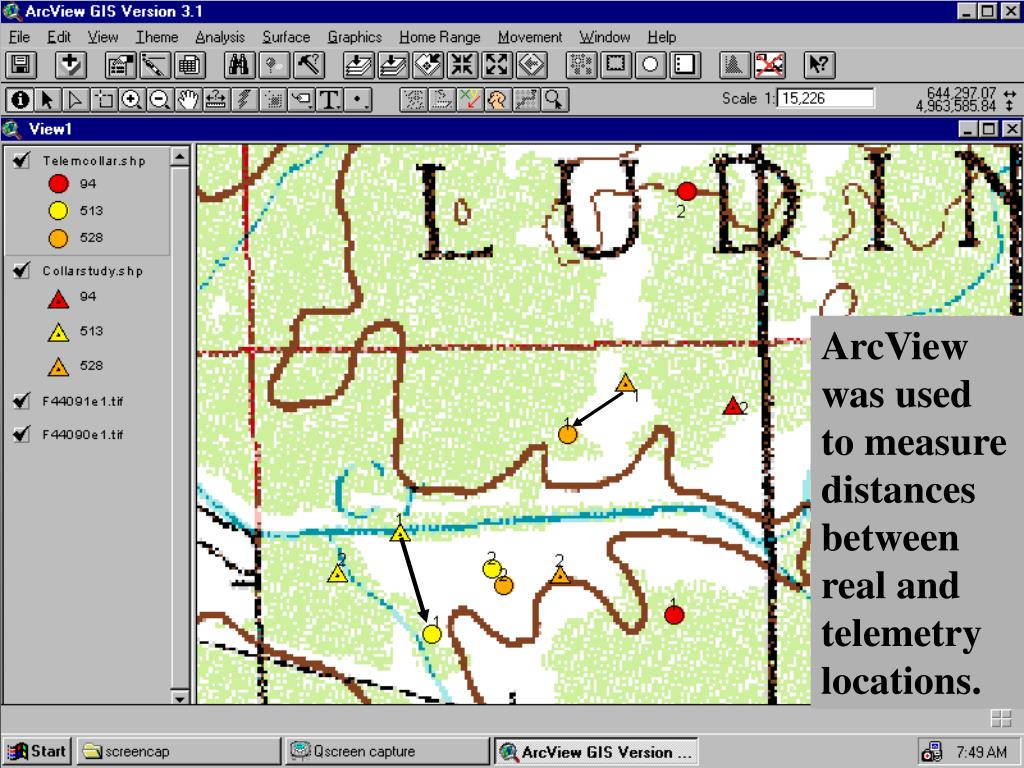Select the Collarstudy.shp theme name

pyautogui.click(x=93, y=270)
